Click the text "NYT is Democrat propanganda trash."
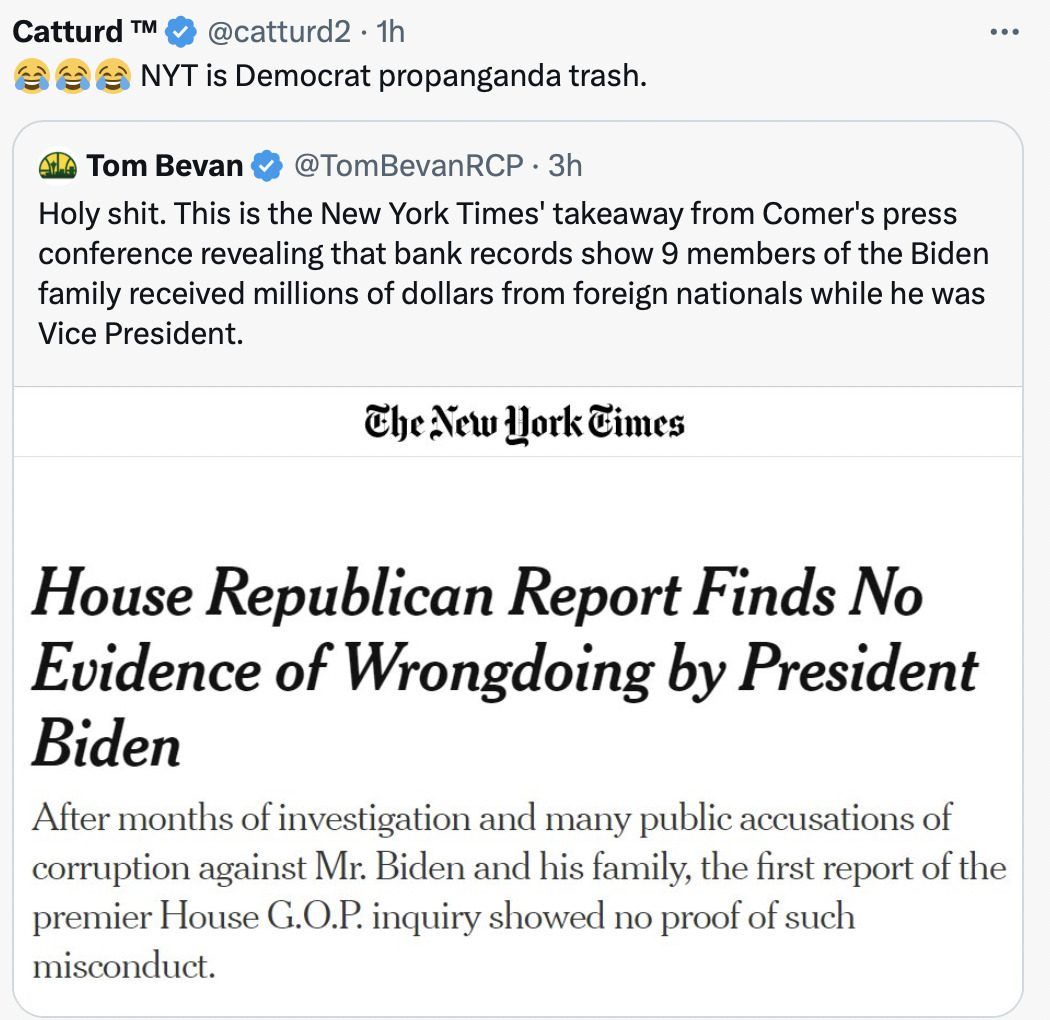The height and width of the screenshot is (1020, 1050). [394, 76]
